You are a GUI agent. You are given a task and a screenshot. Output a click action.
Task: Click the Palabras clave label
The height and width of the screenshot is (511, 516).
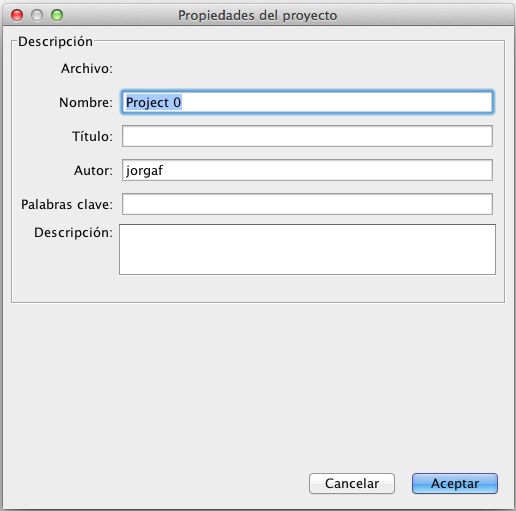click(67, 204)
